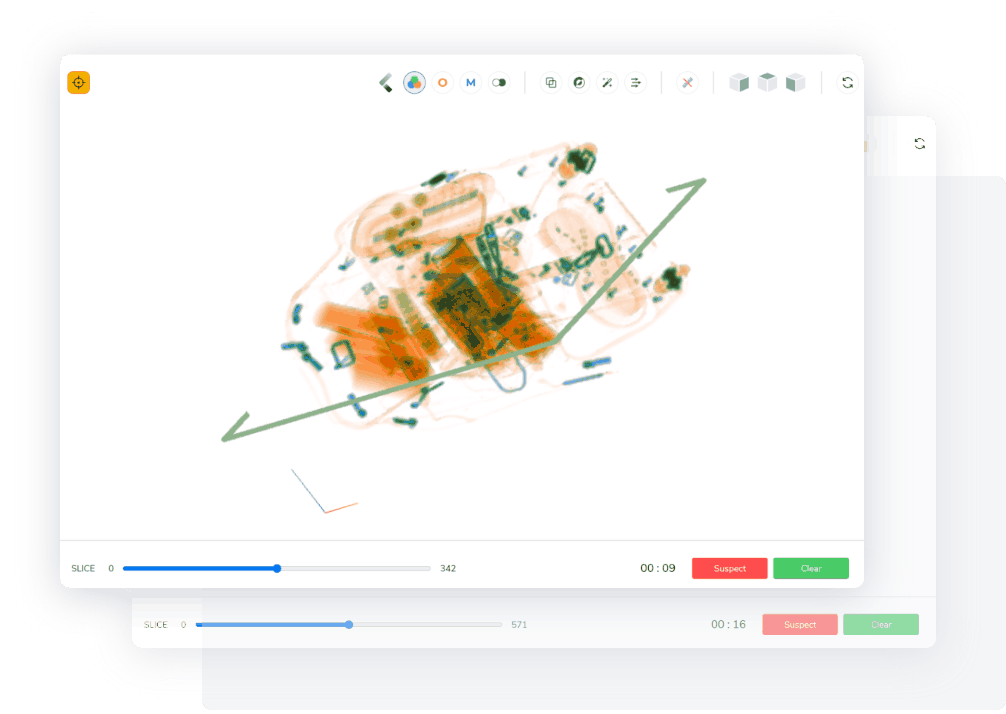Mark the scan as Clear
1006x714 pixels.
coord(810,568)
